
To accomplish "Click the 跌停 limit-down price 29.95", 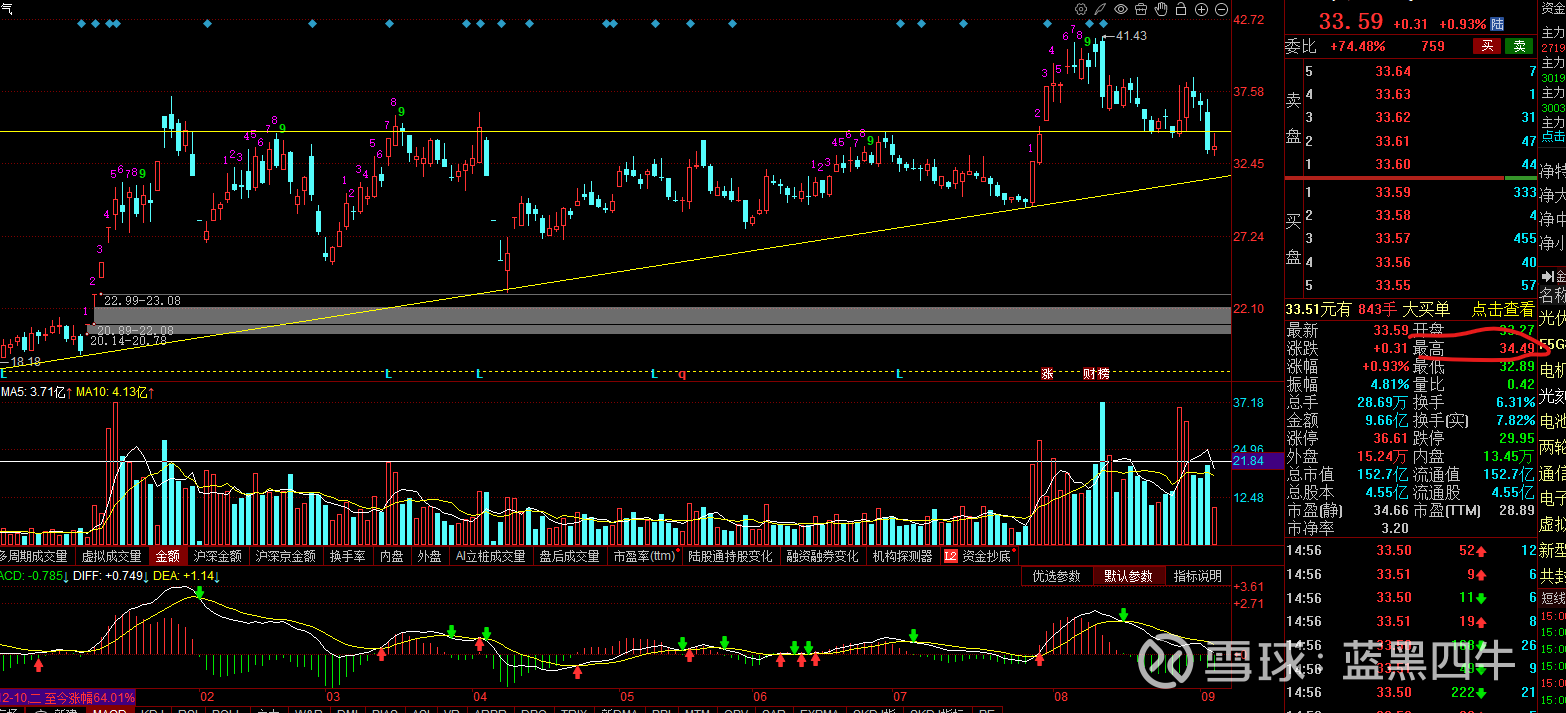I will coord(1516,438).
